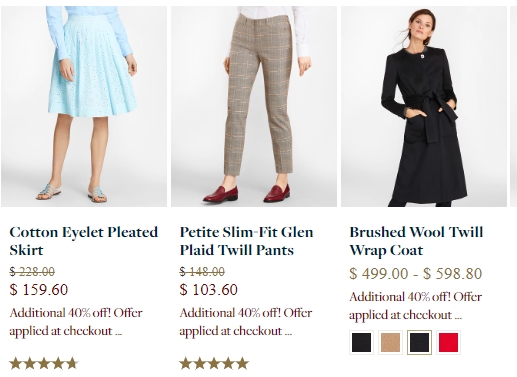This screenshot has height=377, width=517.
Task: Click the pants sale price $103.60
Action: coord(209,289)
